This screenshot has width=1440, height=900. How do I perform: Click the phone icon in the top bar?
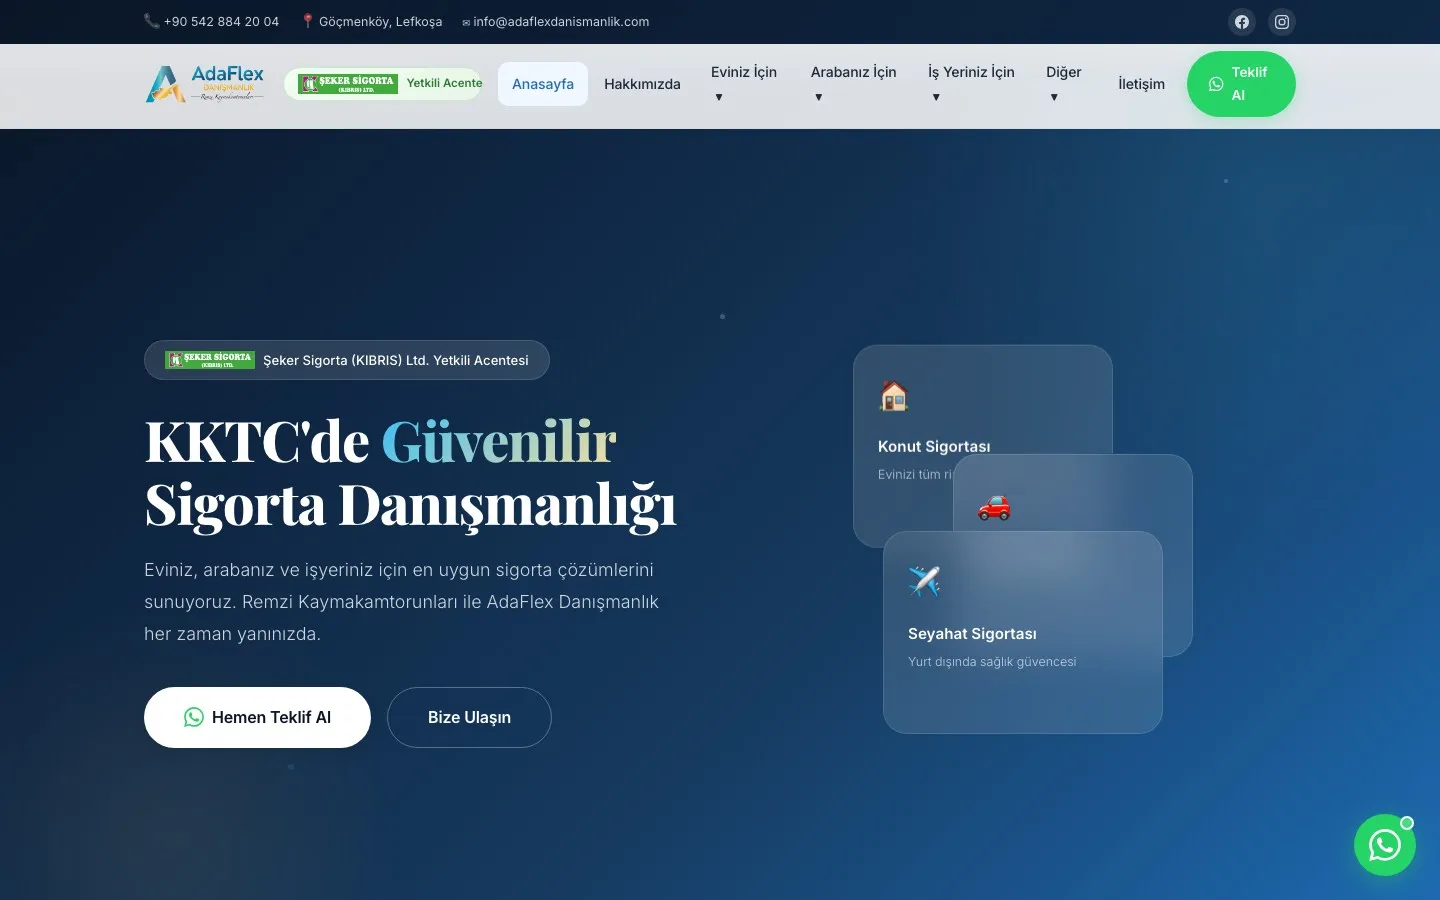(152, 21)
